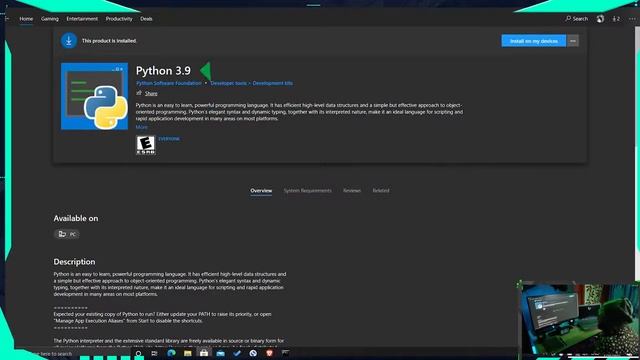Screen dimensions: 640x360
Task: Open Python Software Foundation publisher link
Action: point(169,83)
